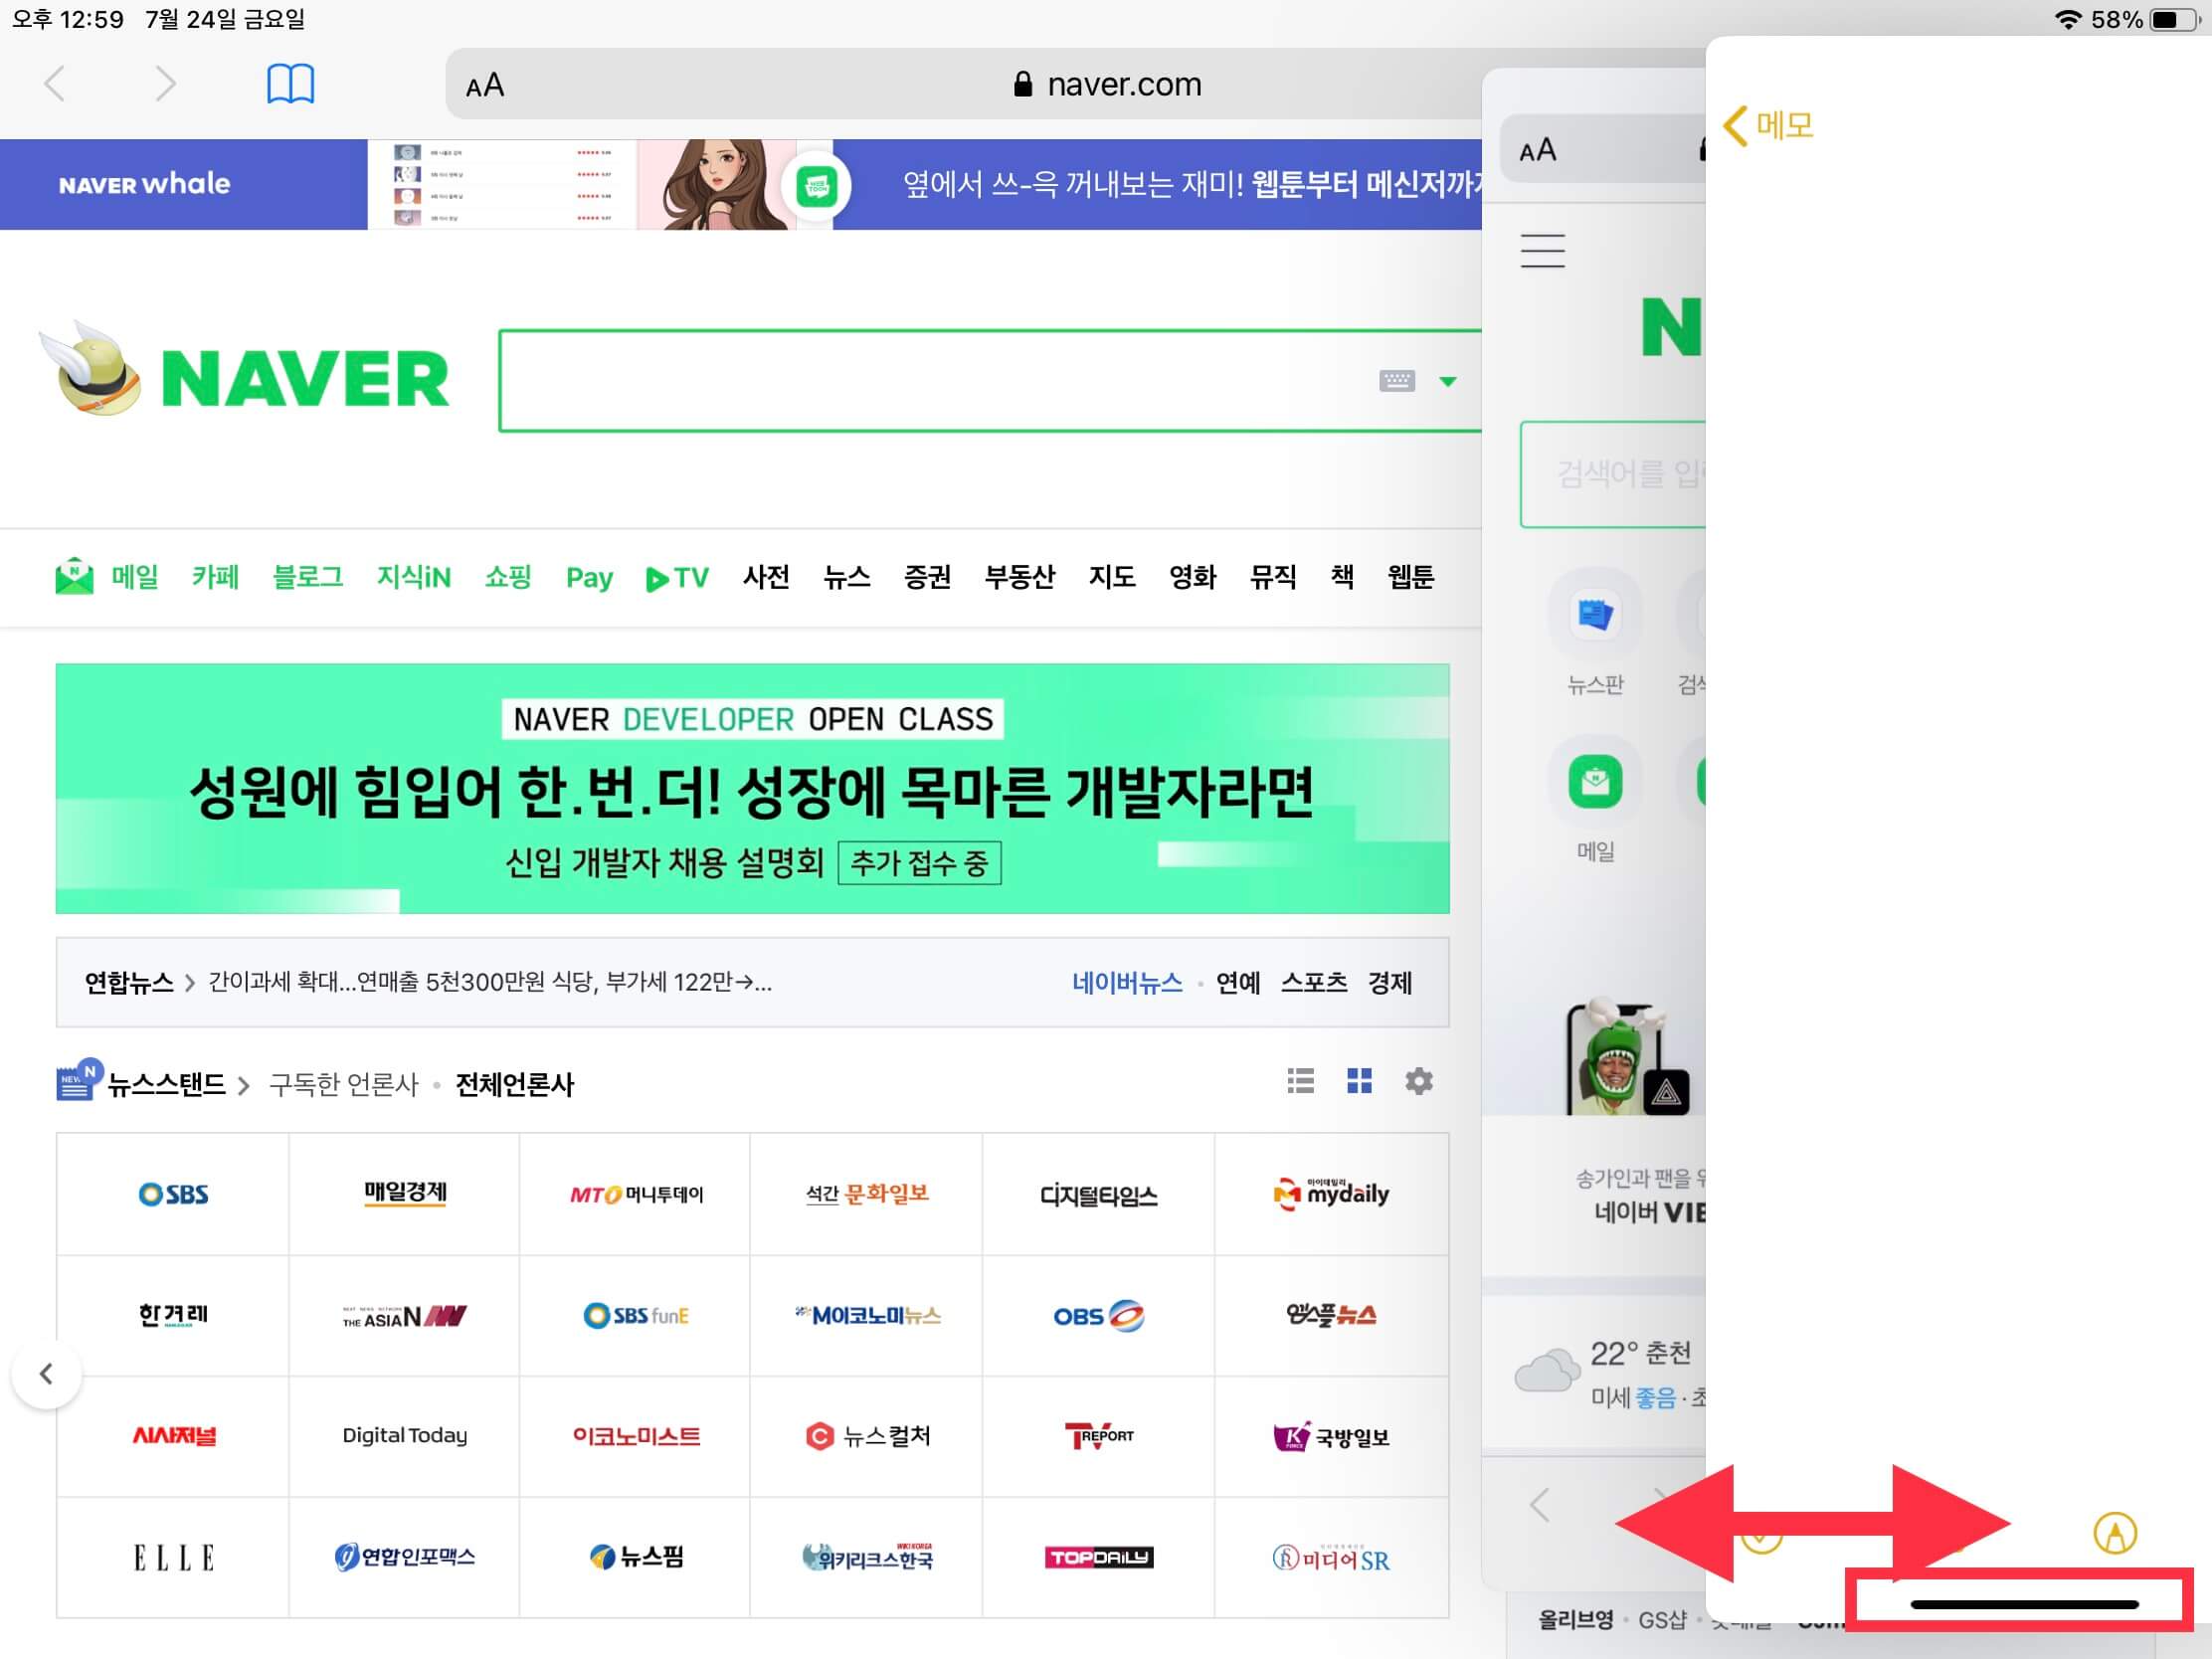
Task: Open the Naver mail envelope icon
Action: click(x=75, y=577)
